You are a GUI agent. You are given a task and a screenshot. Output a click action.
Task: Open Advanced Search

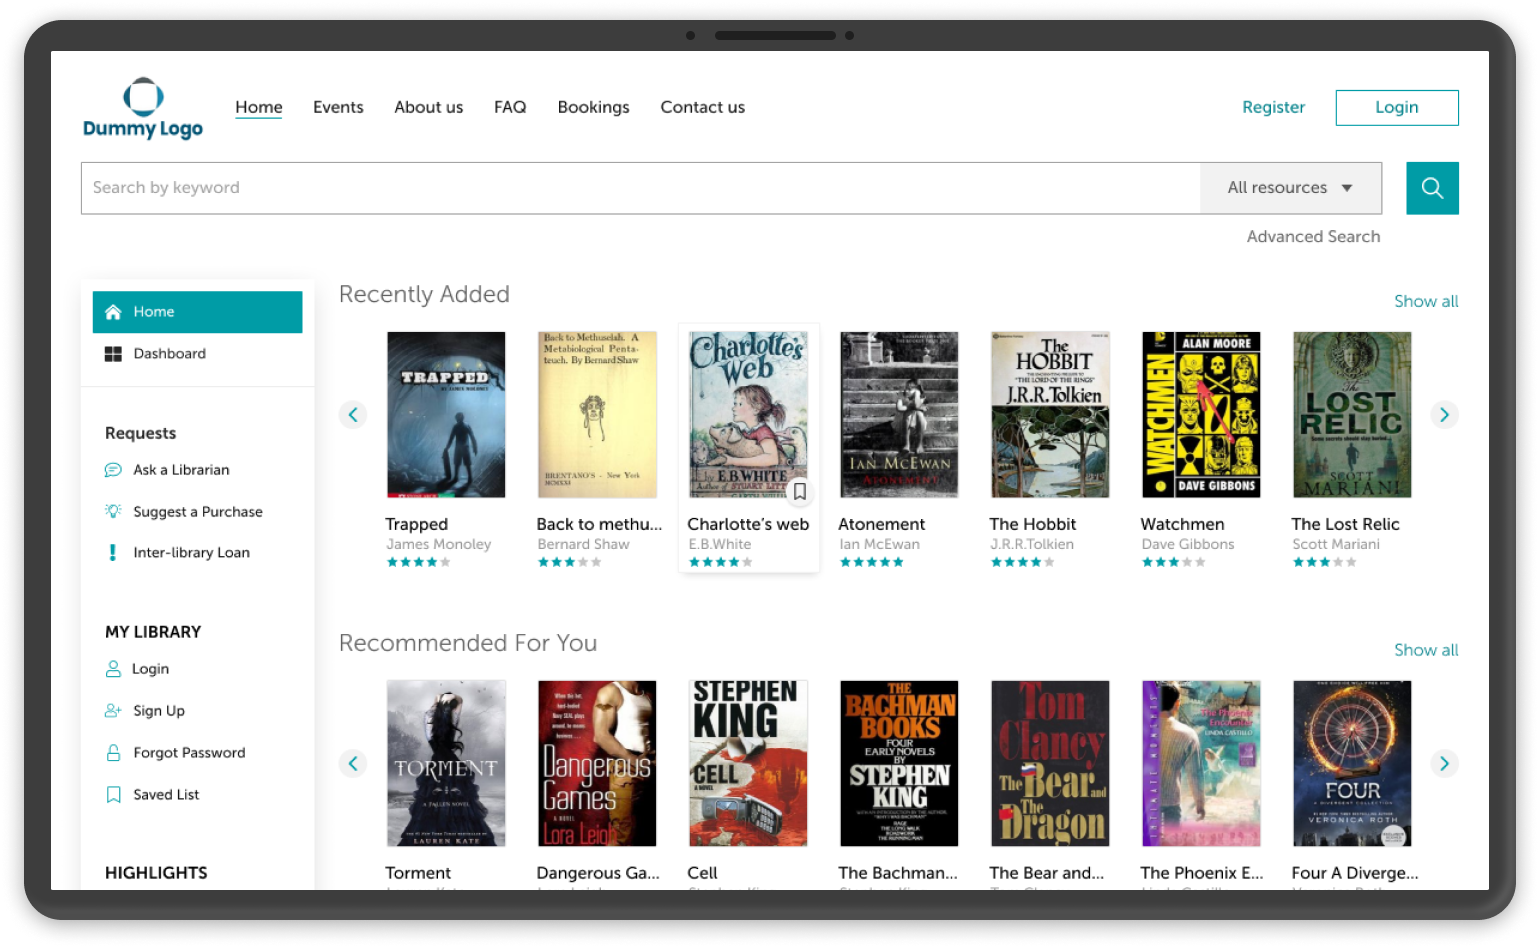pyautogui.click(x=1313, y=237)
